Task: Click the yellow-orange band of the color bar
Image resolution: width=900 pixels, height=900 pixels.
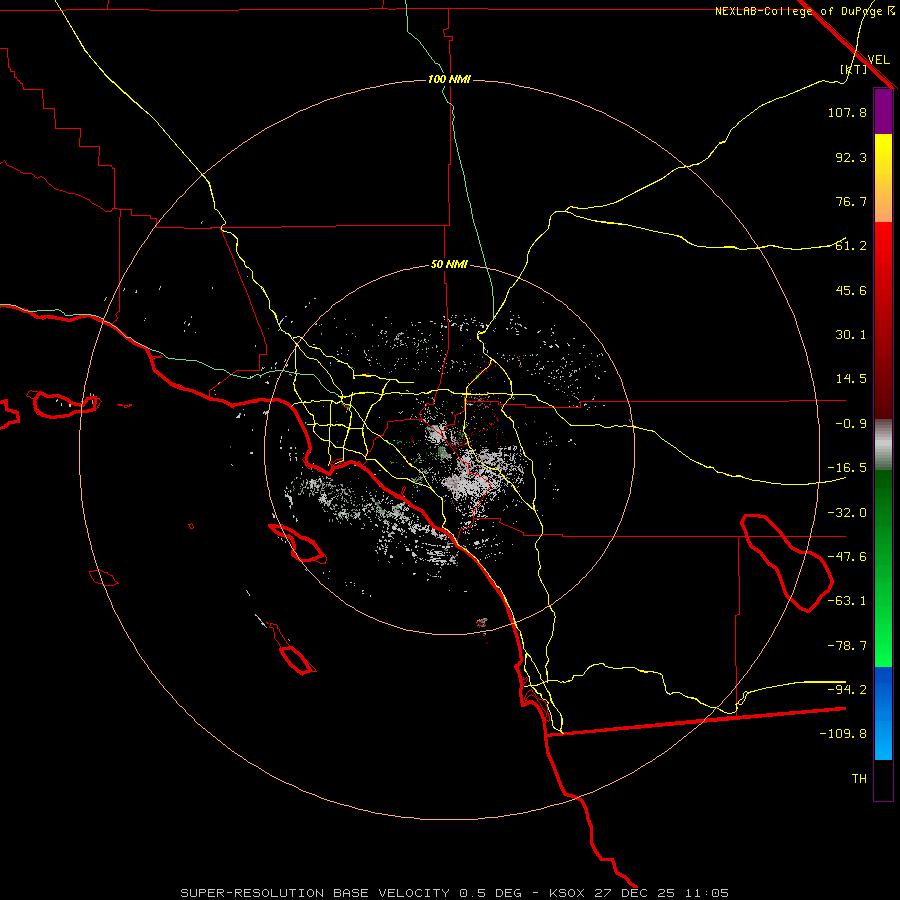Action: [x=883, y=178]
